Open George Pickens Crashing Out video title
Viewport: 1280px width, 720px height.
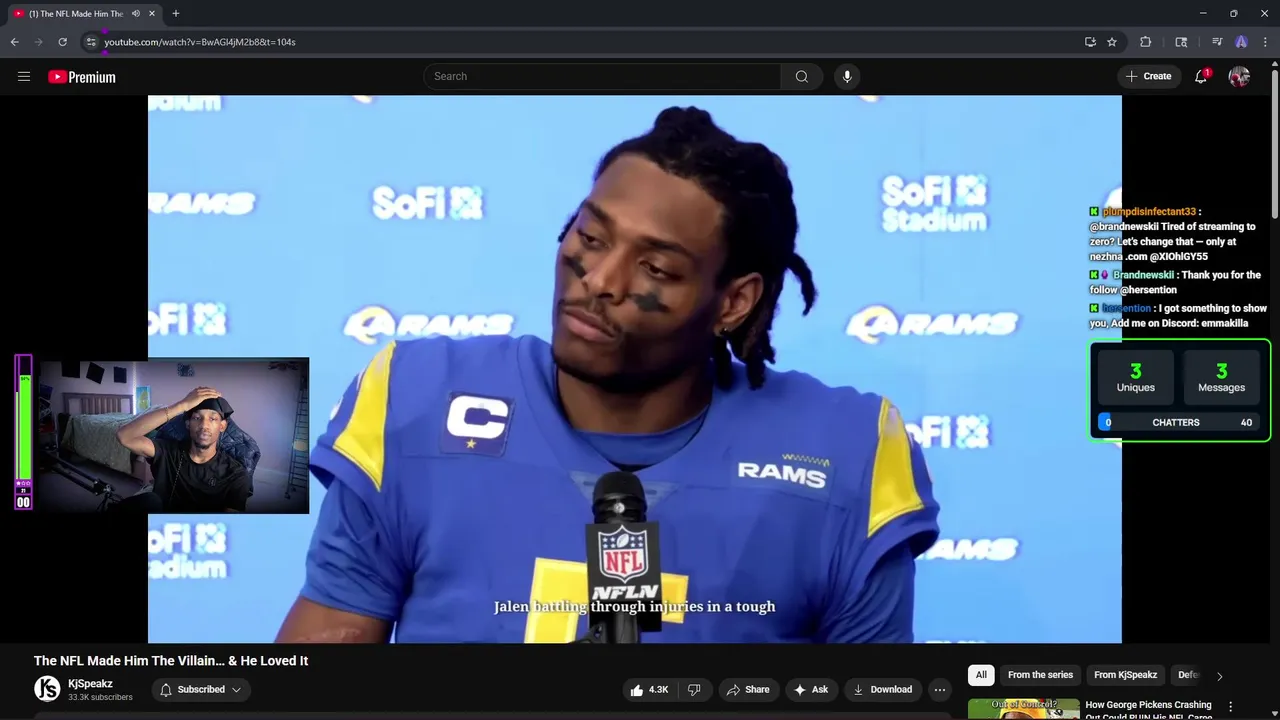(x=1148, y=710)
